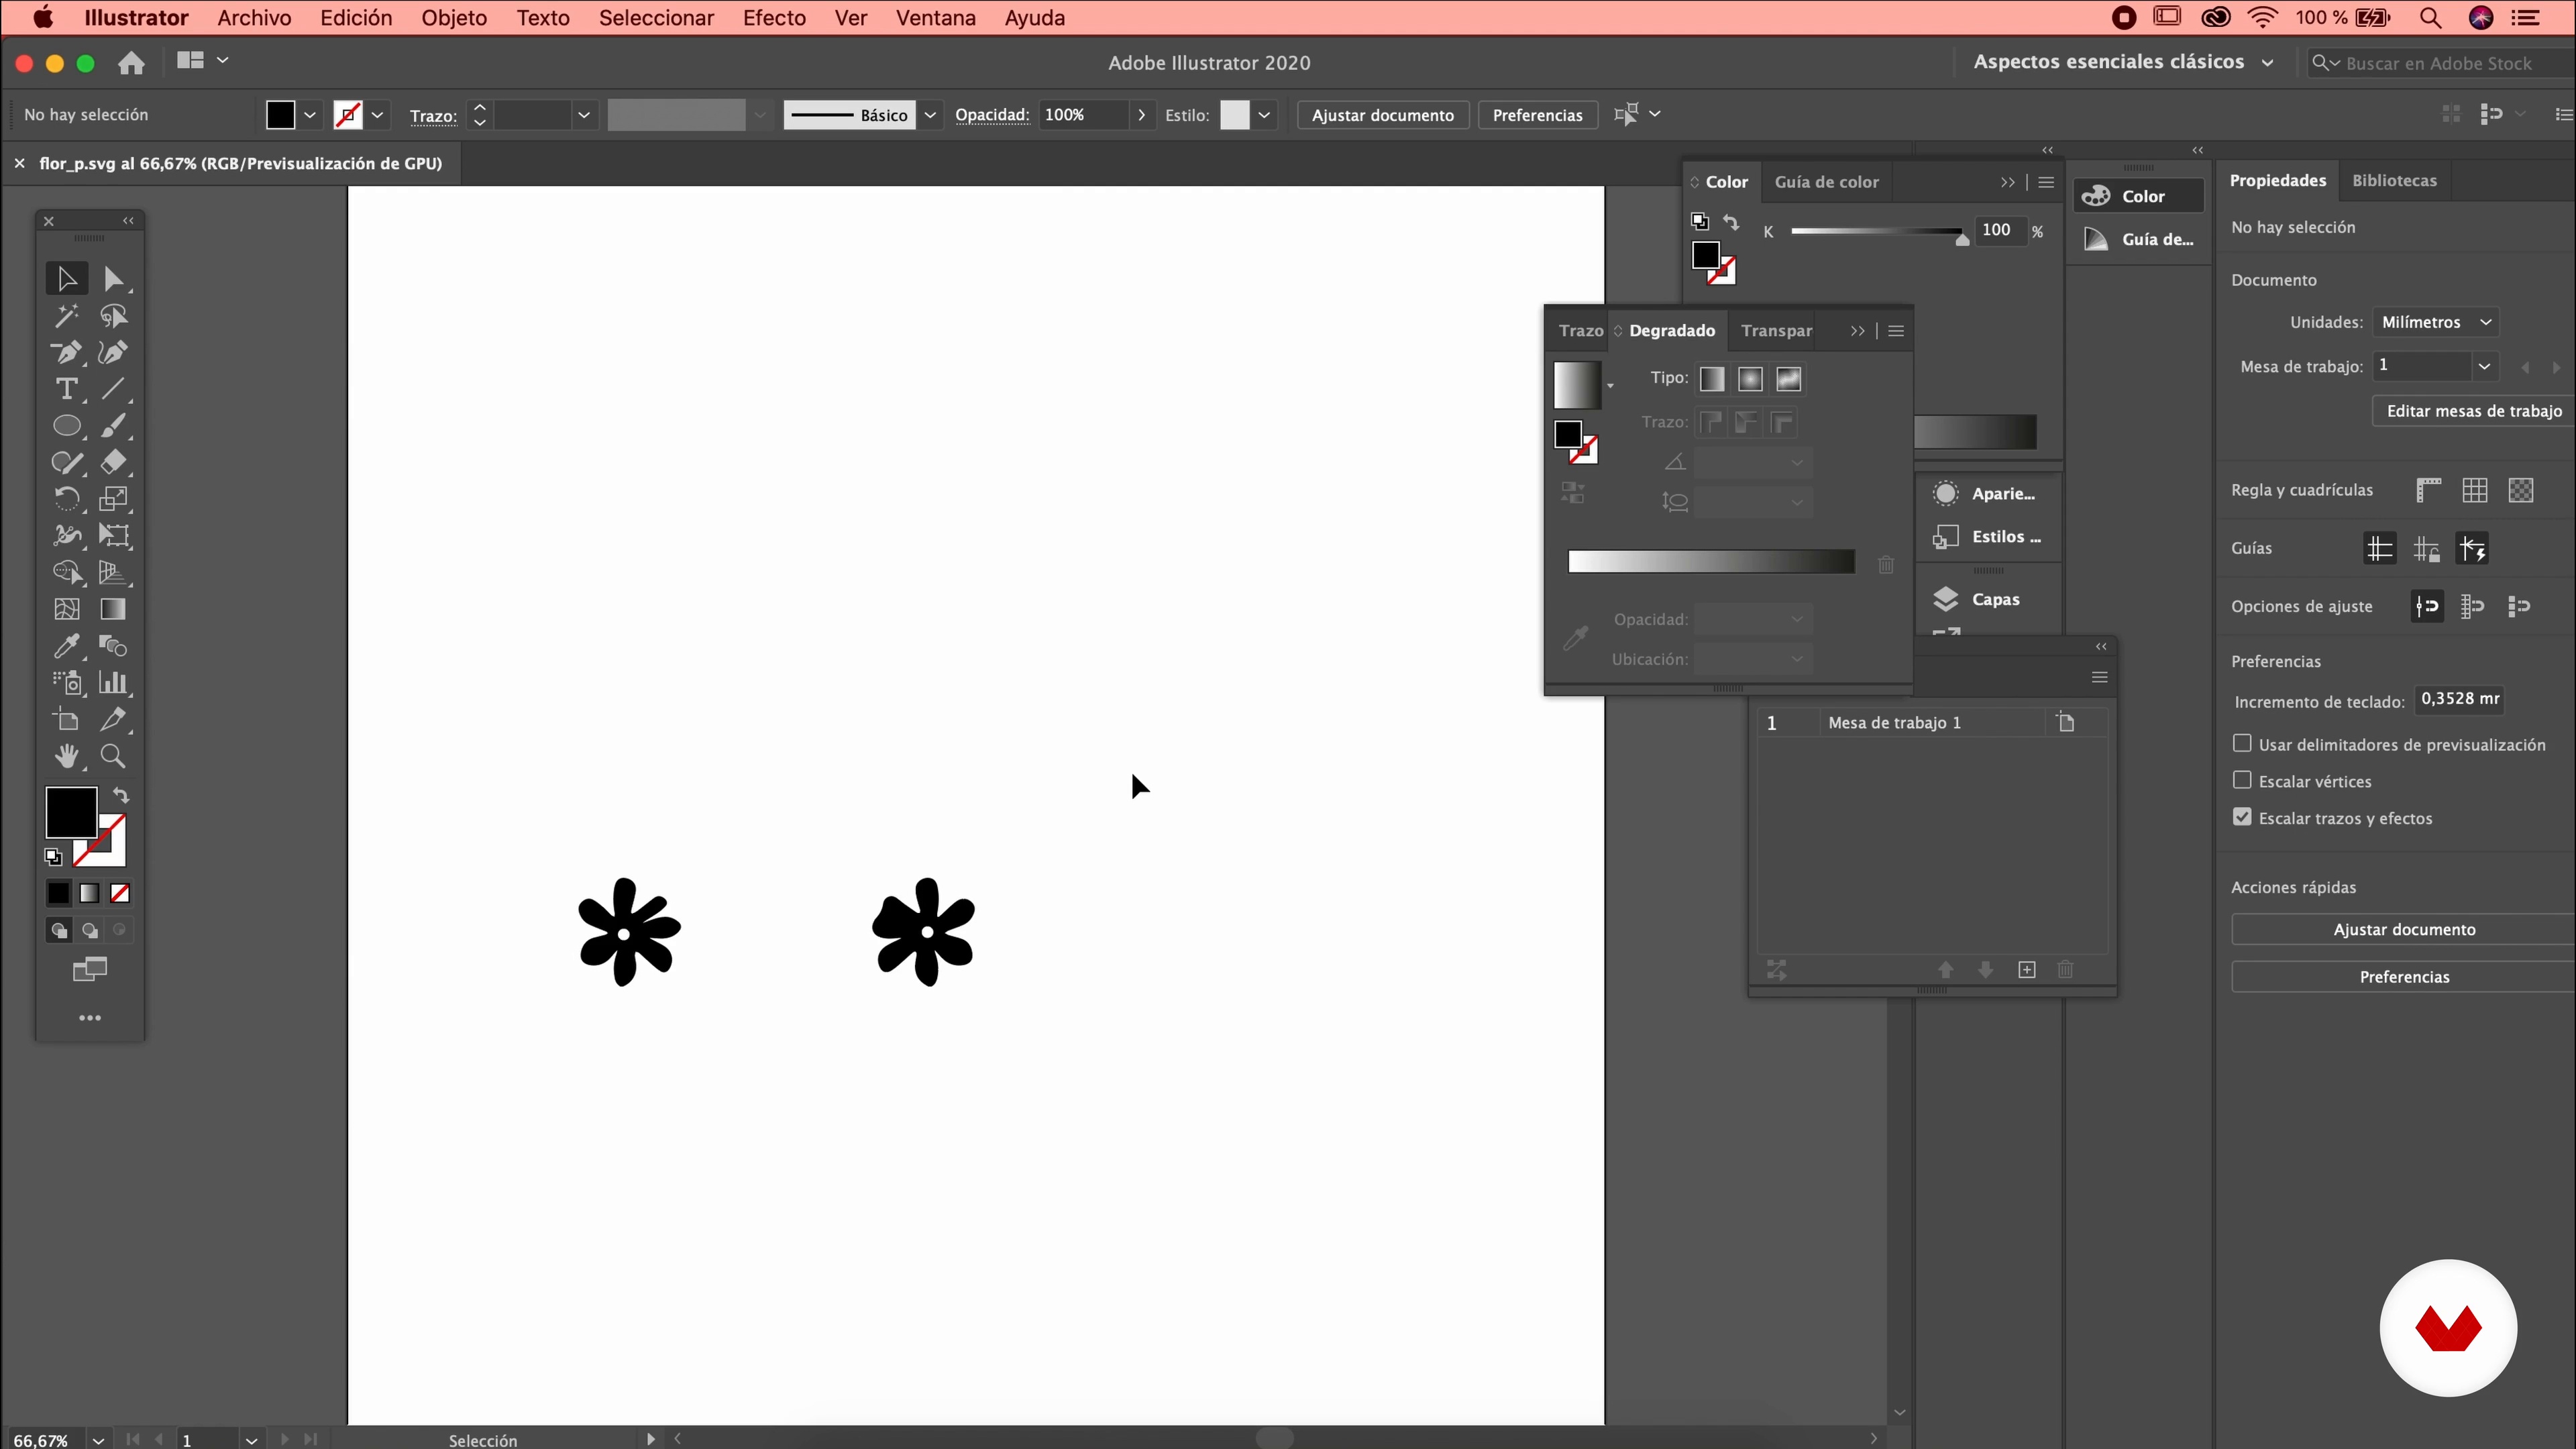Open fill color dropdown in control bar
This screenshot has width=2576, height=1449.
310,115
